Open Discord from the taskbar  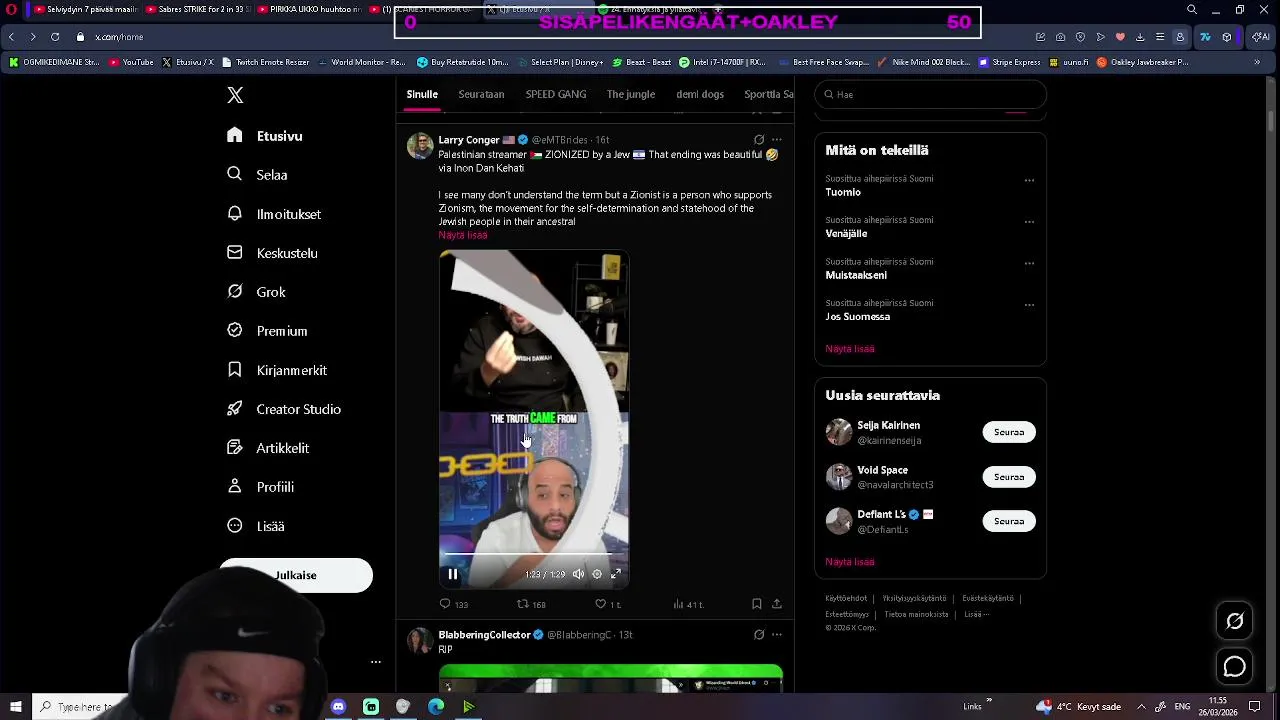[338, 707]
